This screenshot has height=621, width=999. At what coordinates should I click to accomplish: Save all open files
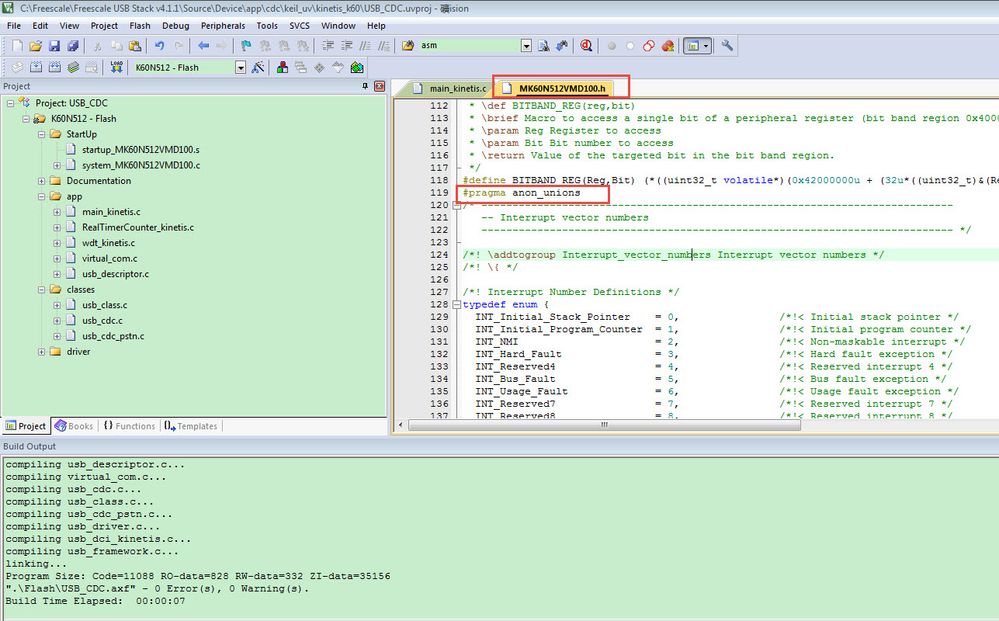(73, 46)
